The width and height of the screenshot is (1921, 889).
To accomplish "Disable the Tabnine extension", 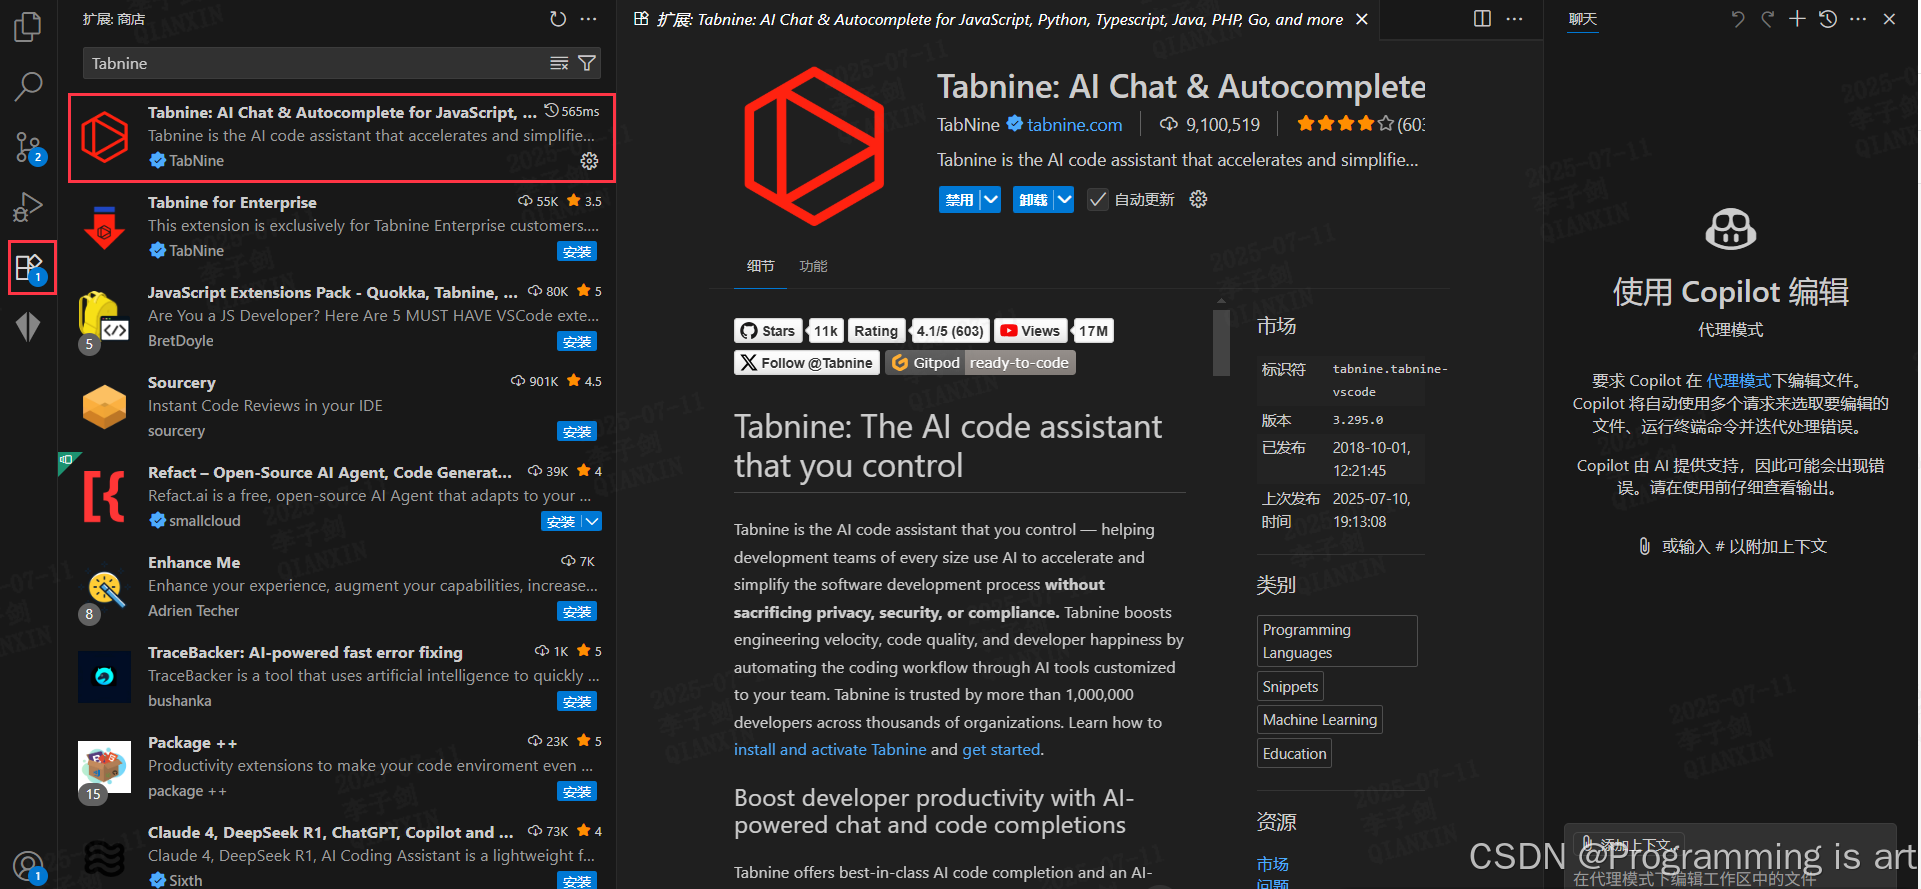I will [959, 200].
